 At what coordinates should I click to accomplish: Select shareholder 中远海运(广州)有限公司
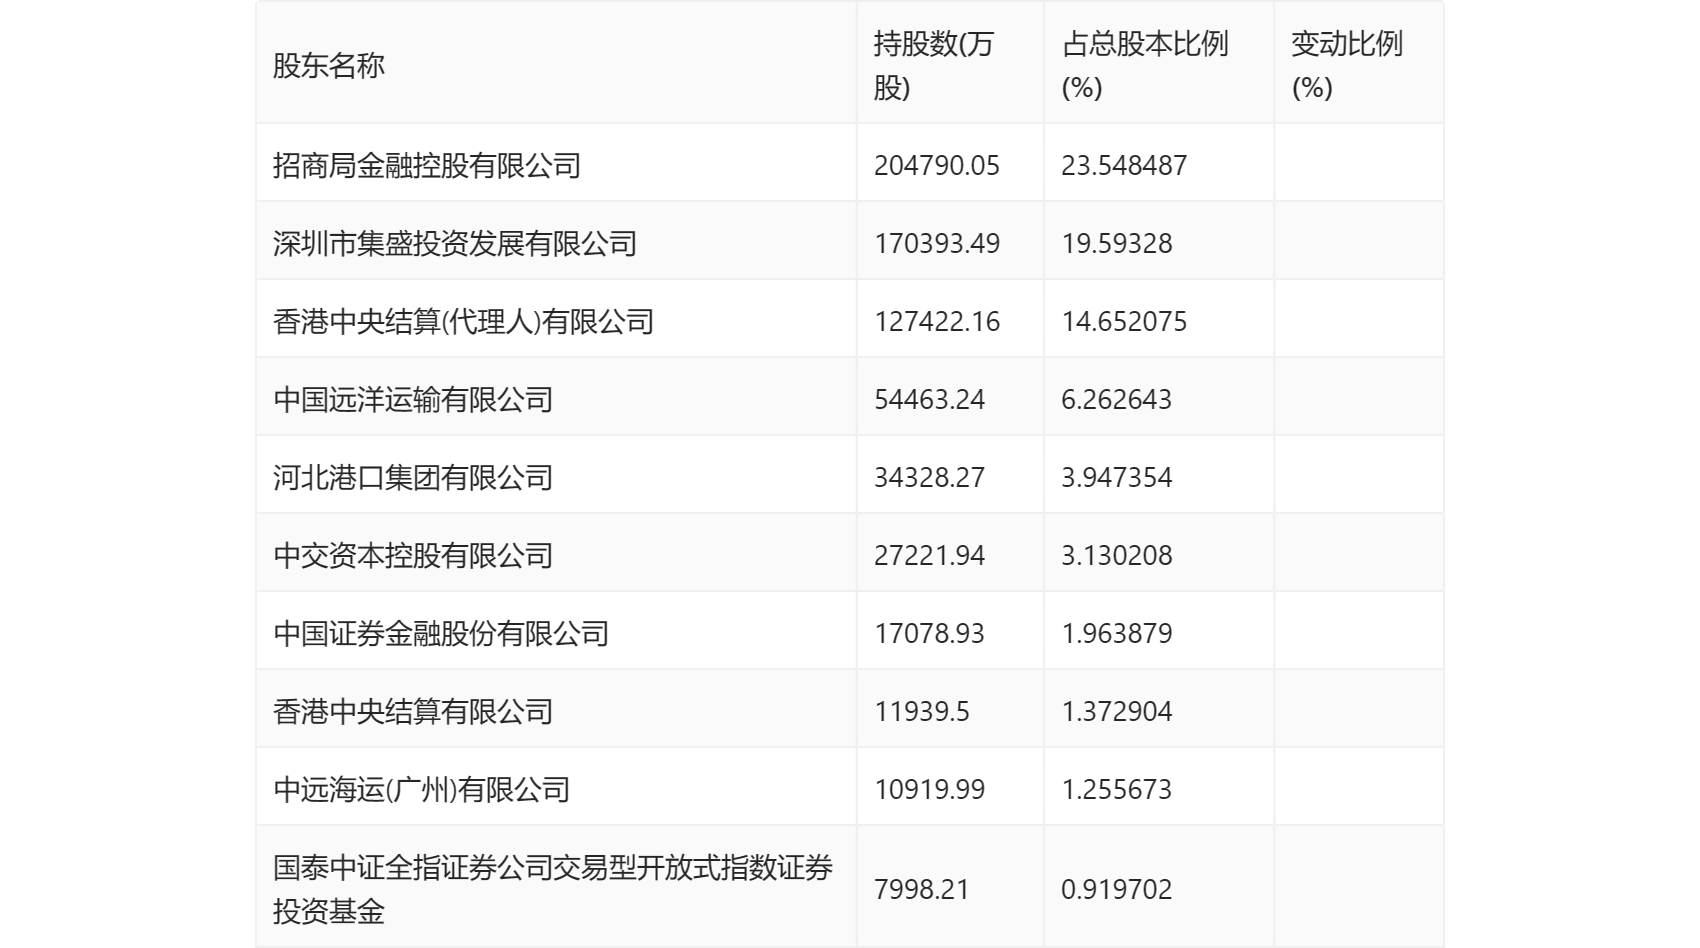click(422, 789)
